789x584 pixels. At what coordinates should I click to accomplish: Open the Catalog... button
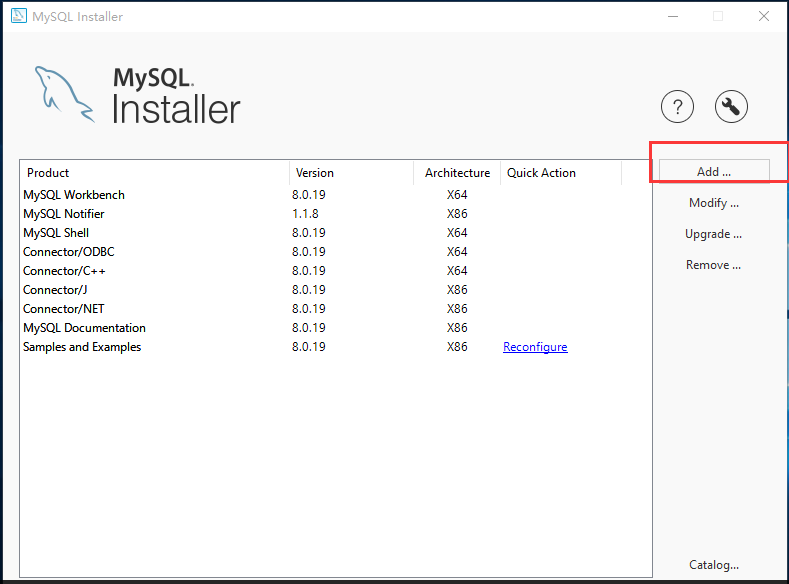pyautogui.click(x=714, y=565)
